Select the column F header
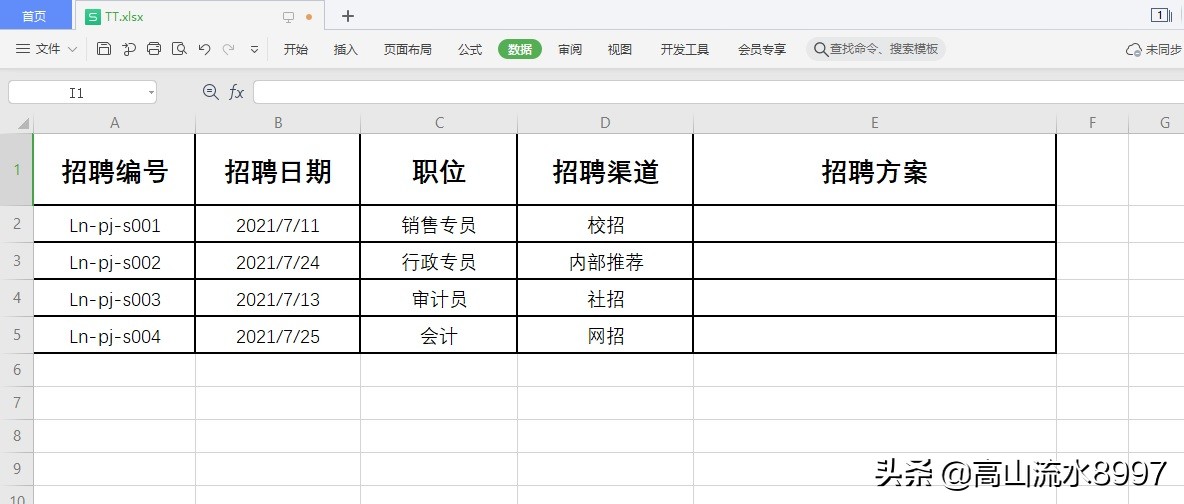The height and width of the screenshot is (504, 1184). tap(1092, 123)
